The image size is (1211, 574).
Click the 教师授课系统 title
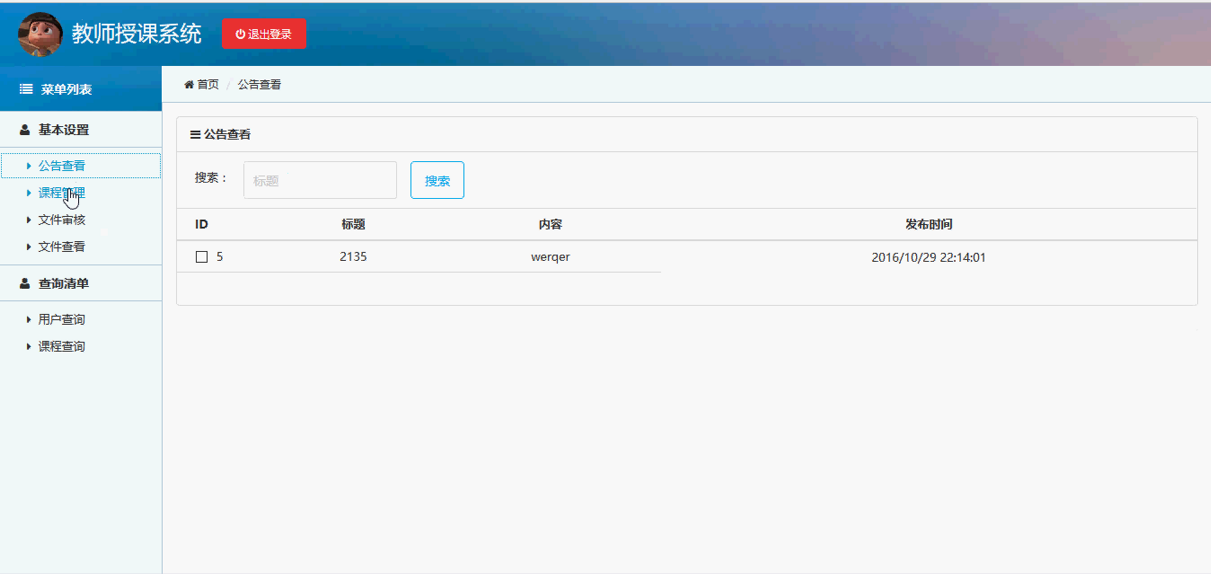coord(137,34)
